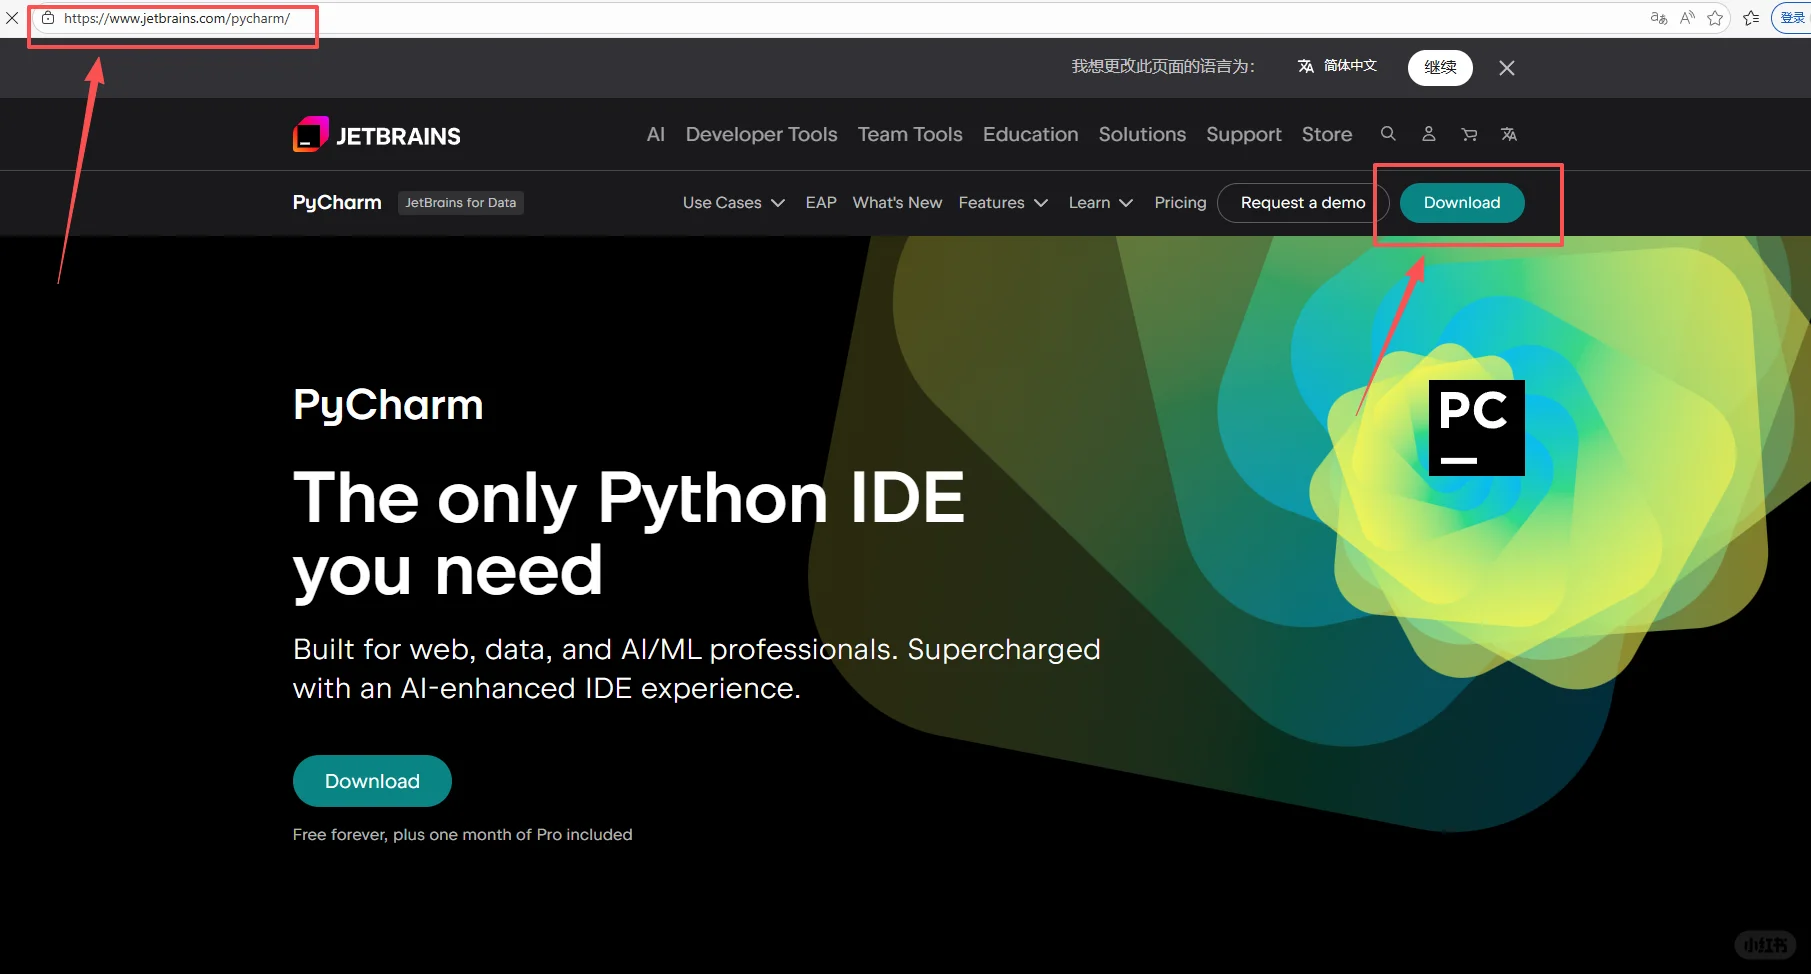The image size is (1811, 974).
Task: Click Download button in PyCharm navigation bar
Action: tap(1462, 203)
